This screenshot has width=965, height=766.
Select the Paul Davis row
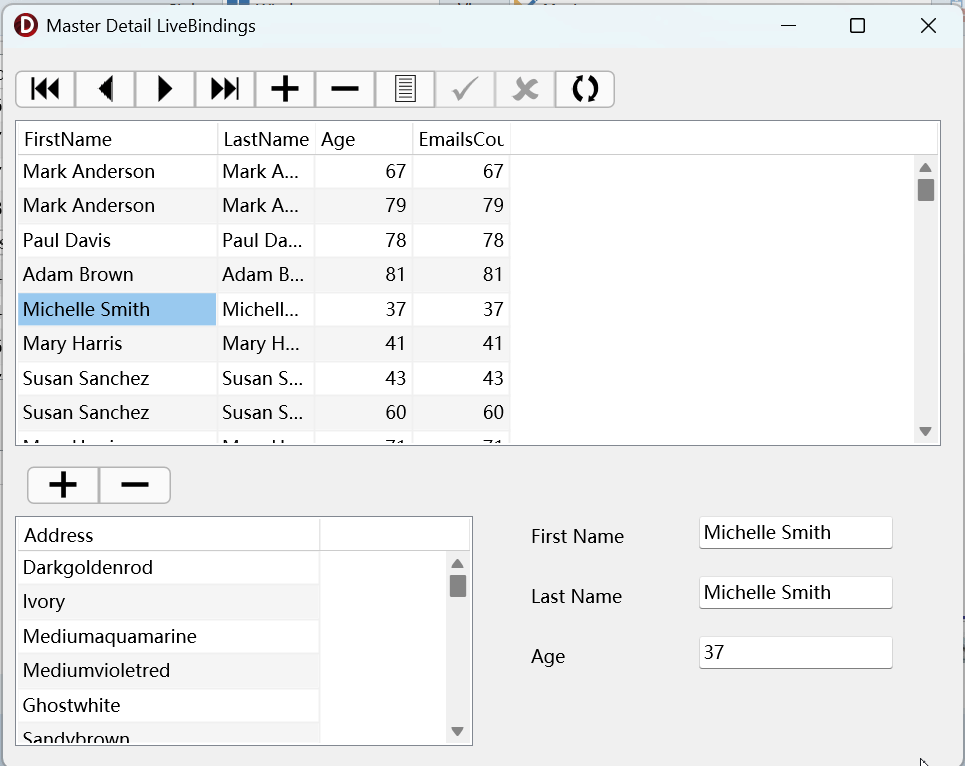pos(263,240)
